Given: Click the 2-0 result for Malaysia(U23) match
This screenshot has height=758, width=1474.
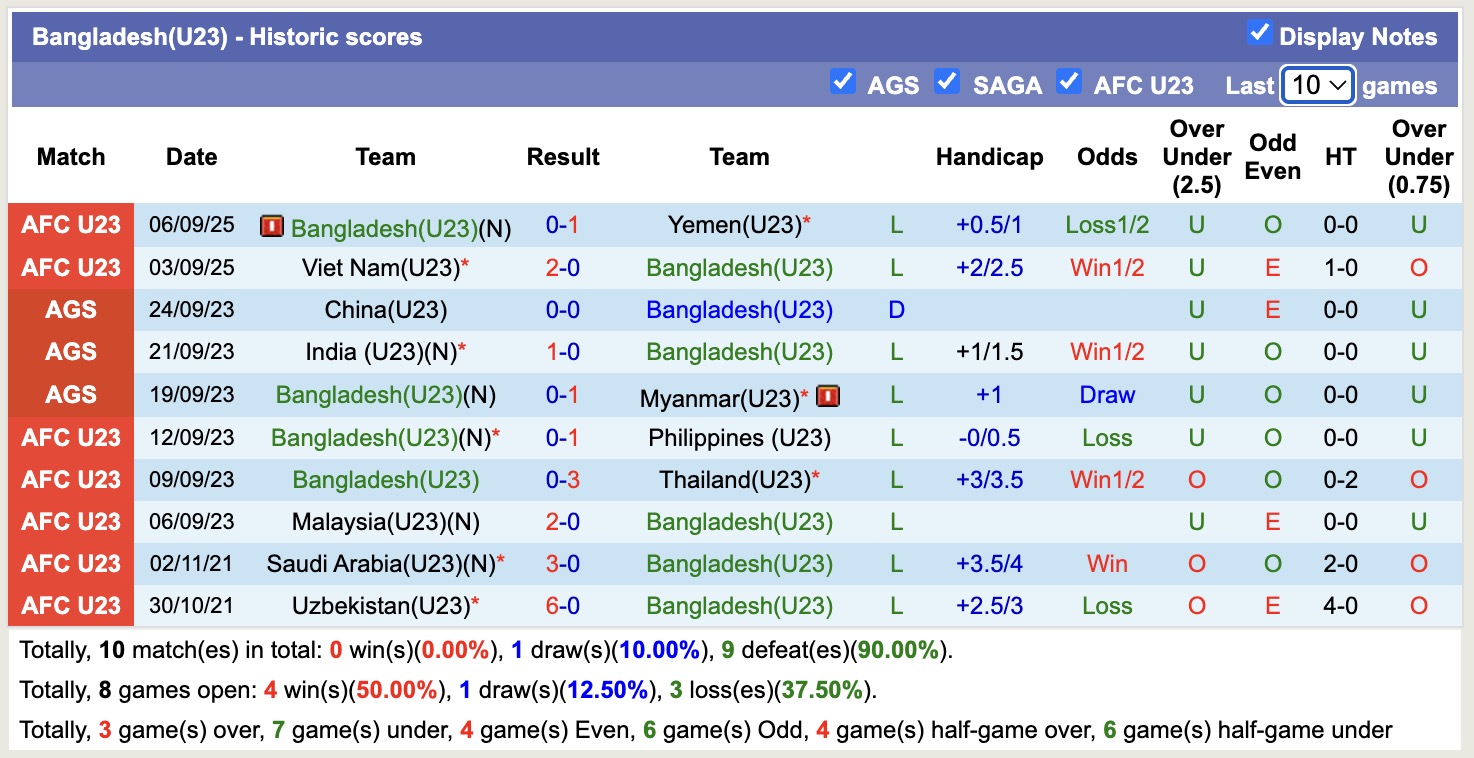Looking at the screenshot, I should [562, 522].
